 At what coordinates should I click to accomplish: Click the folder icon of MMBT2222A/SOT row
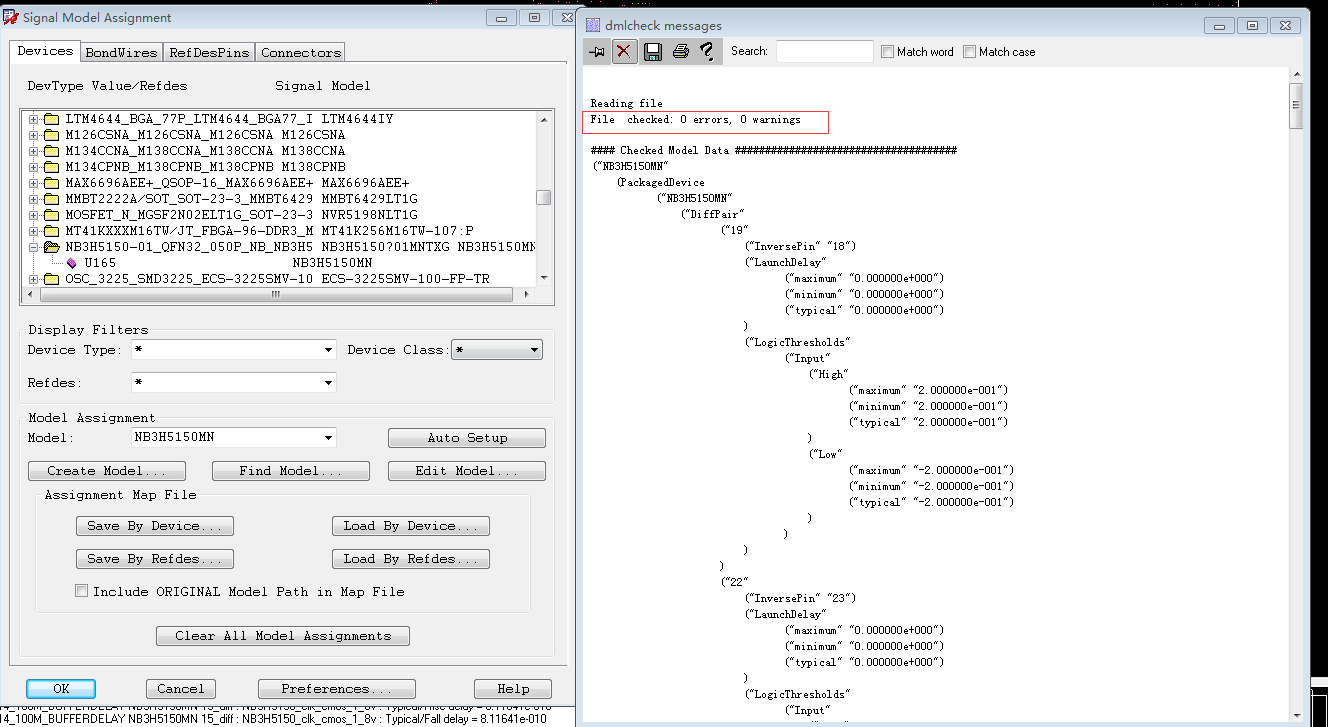pyautogui.click(x=51, y=199)
